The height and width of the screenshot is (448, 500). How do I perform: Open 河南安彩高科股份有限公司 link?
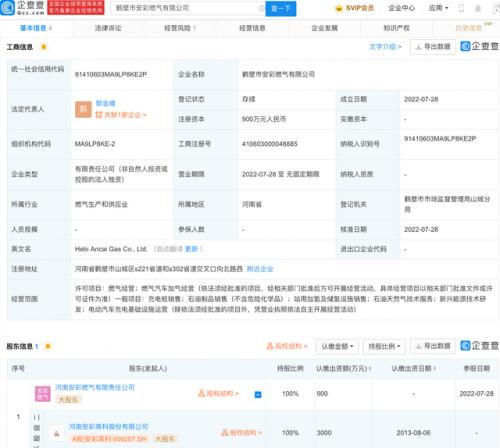point(108,427)
